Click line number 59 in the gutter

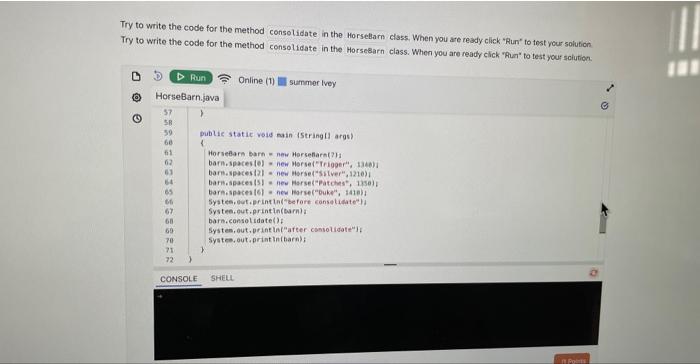[x=168, y=133]
